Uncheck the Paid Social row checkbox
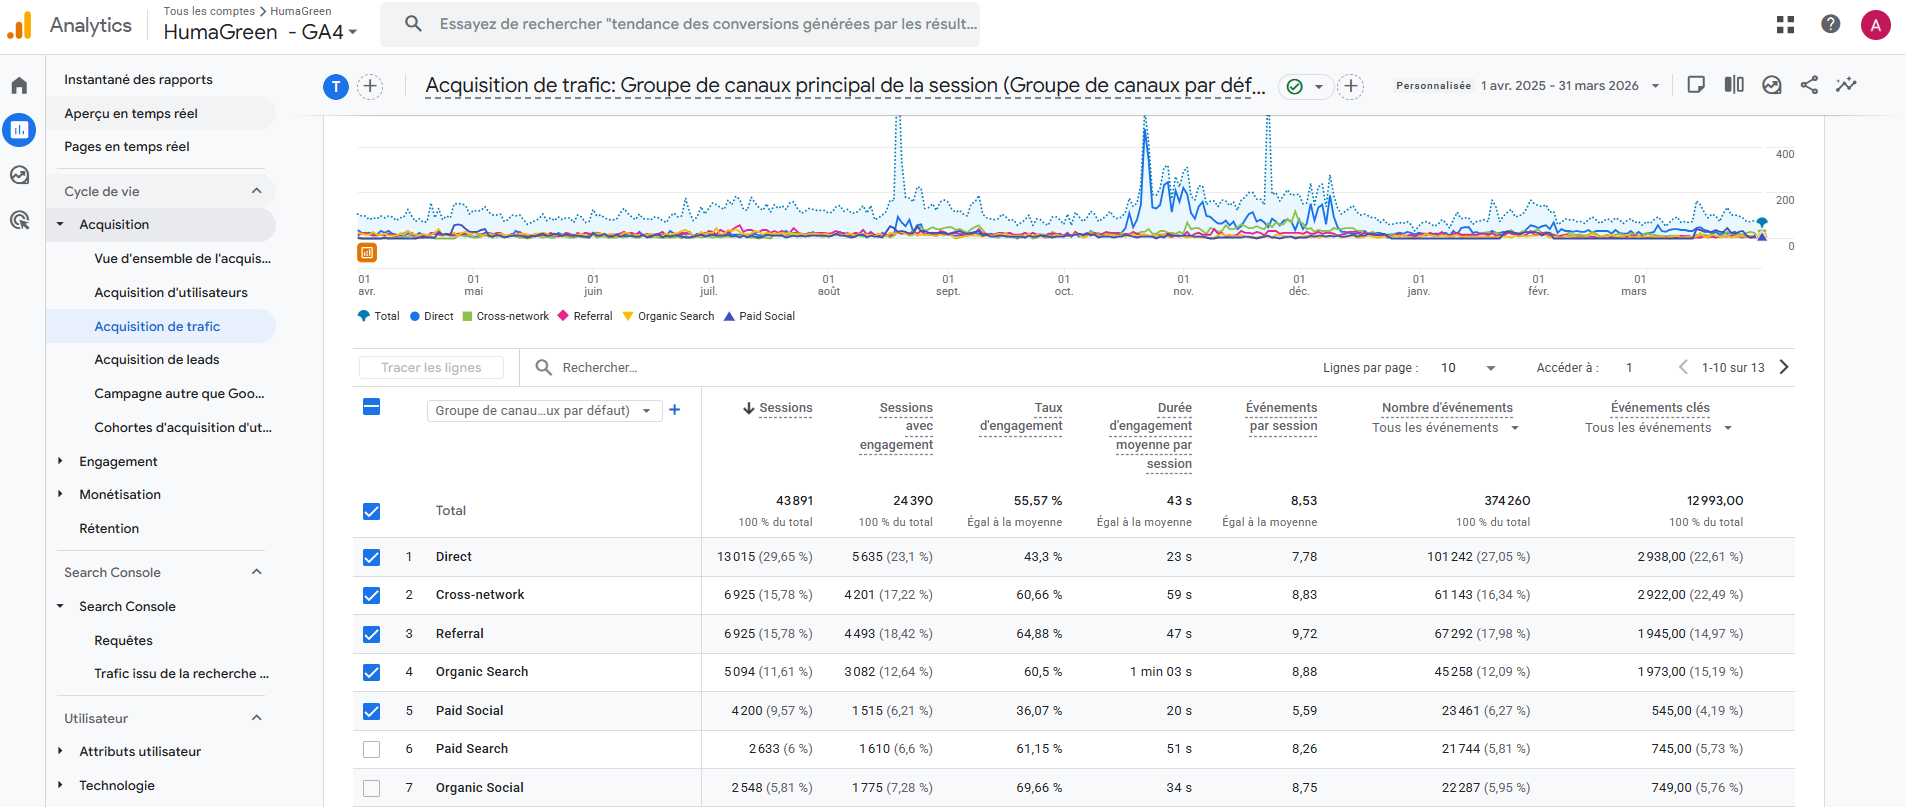Viewport: 1905px width, 807px height. 371,711
